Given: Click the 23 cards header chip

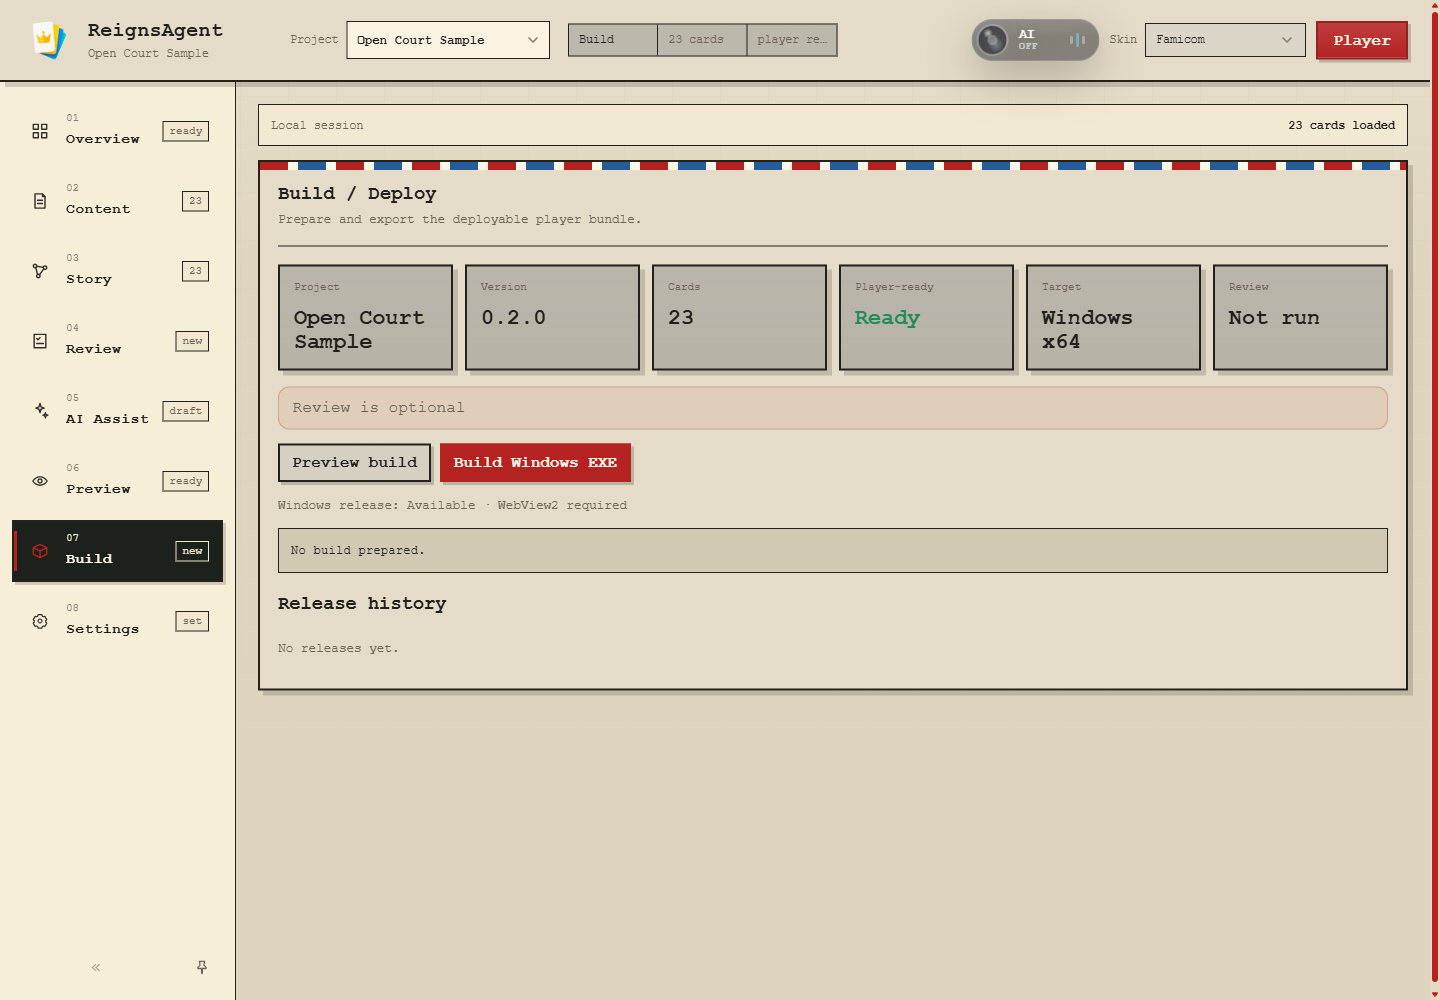Looking at the screenshot, I should pos(702,40).
